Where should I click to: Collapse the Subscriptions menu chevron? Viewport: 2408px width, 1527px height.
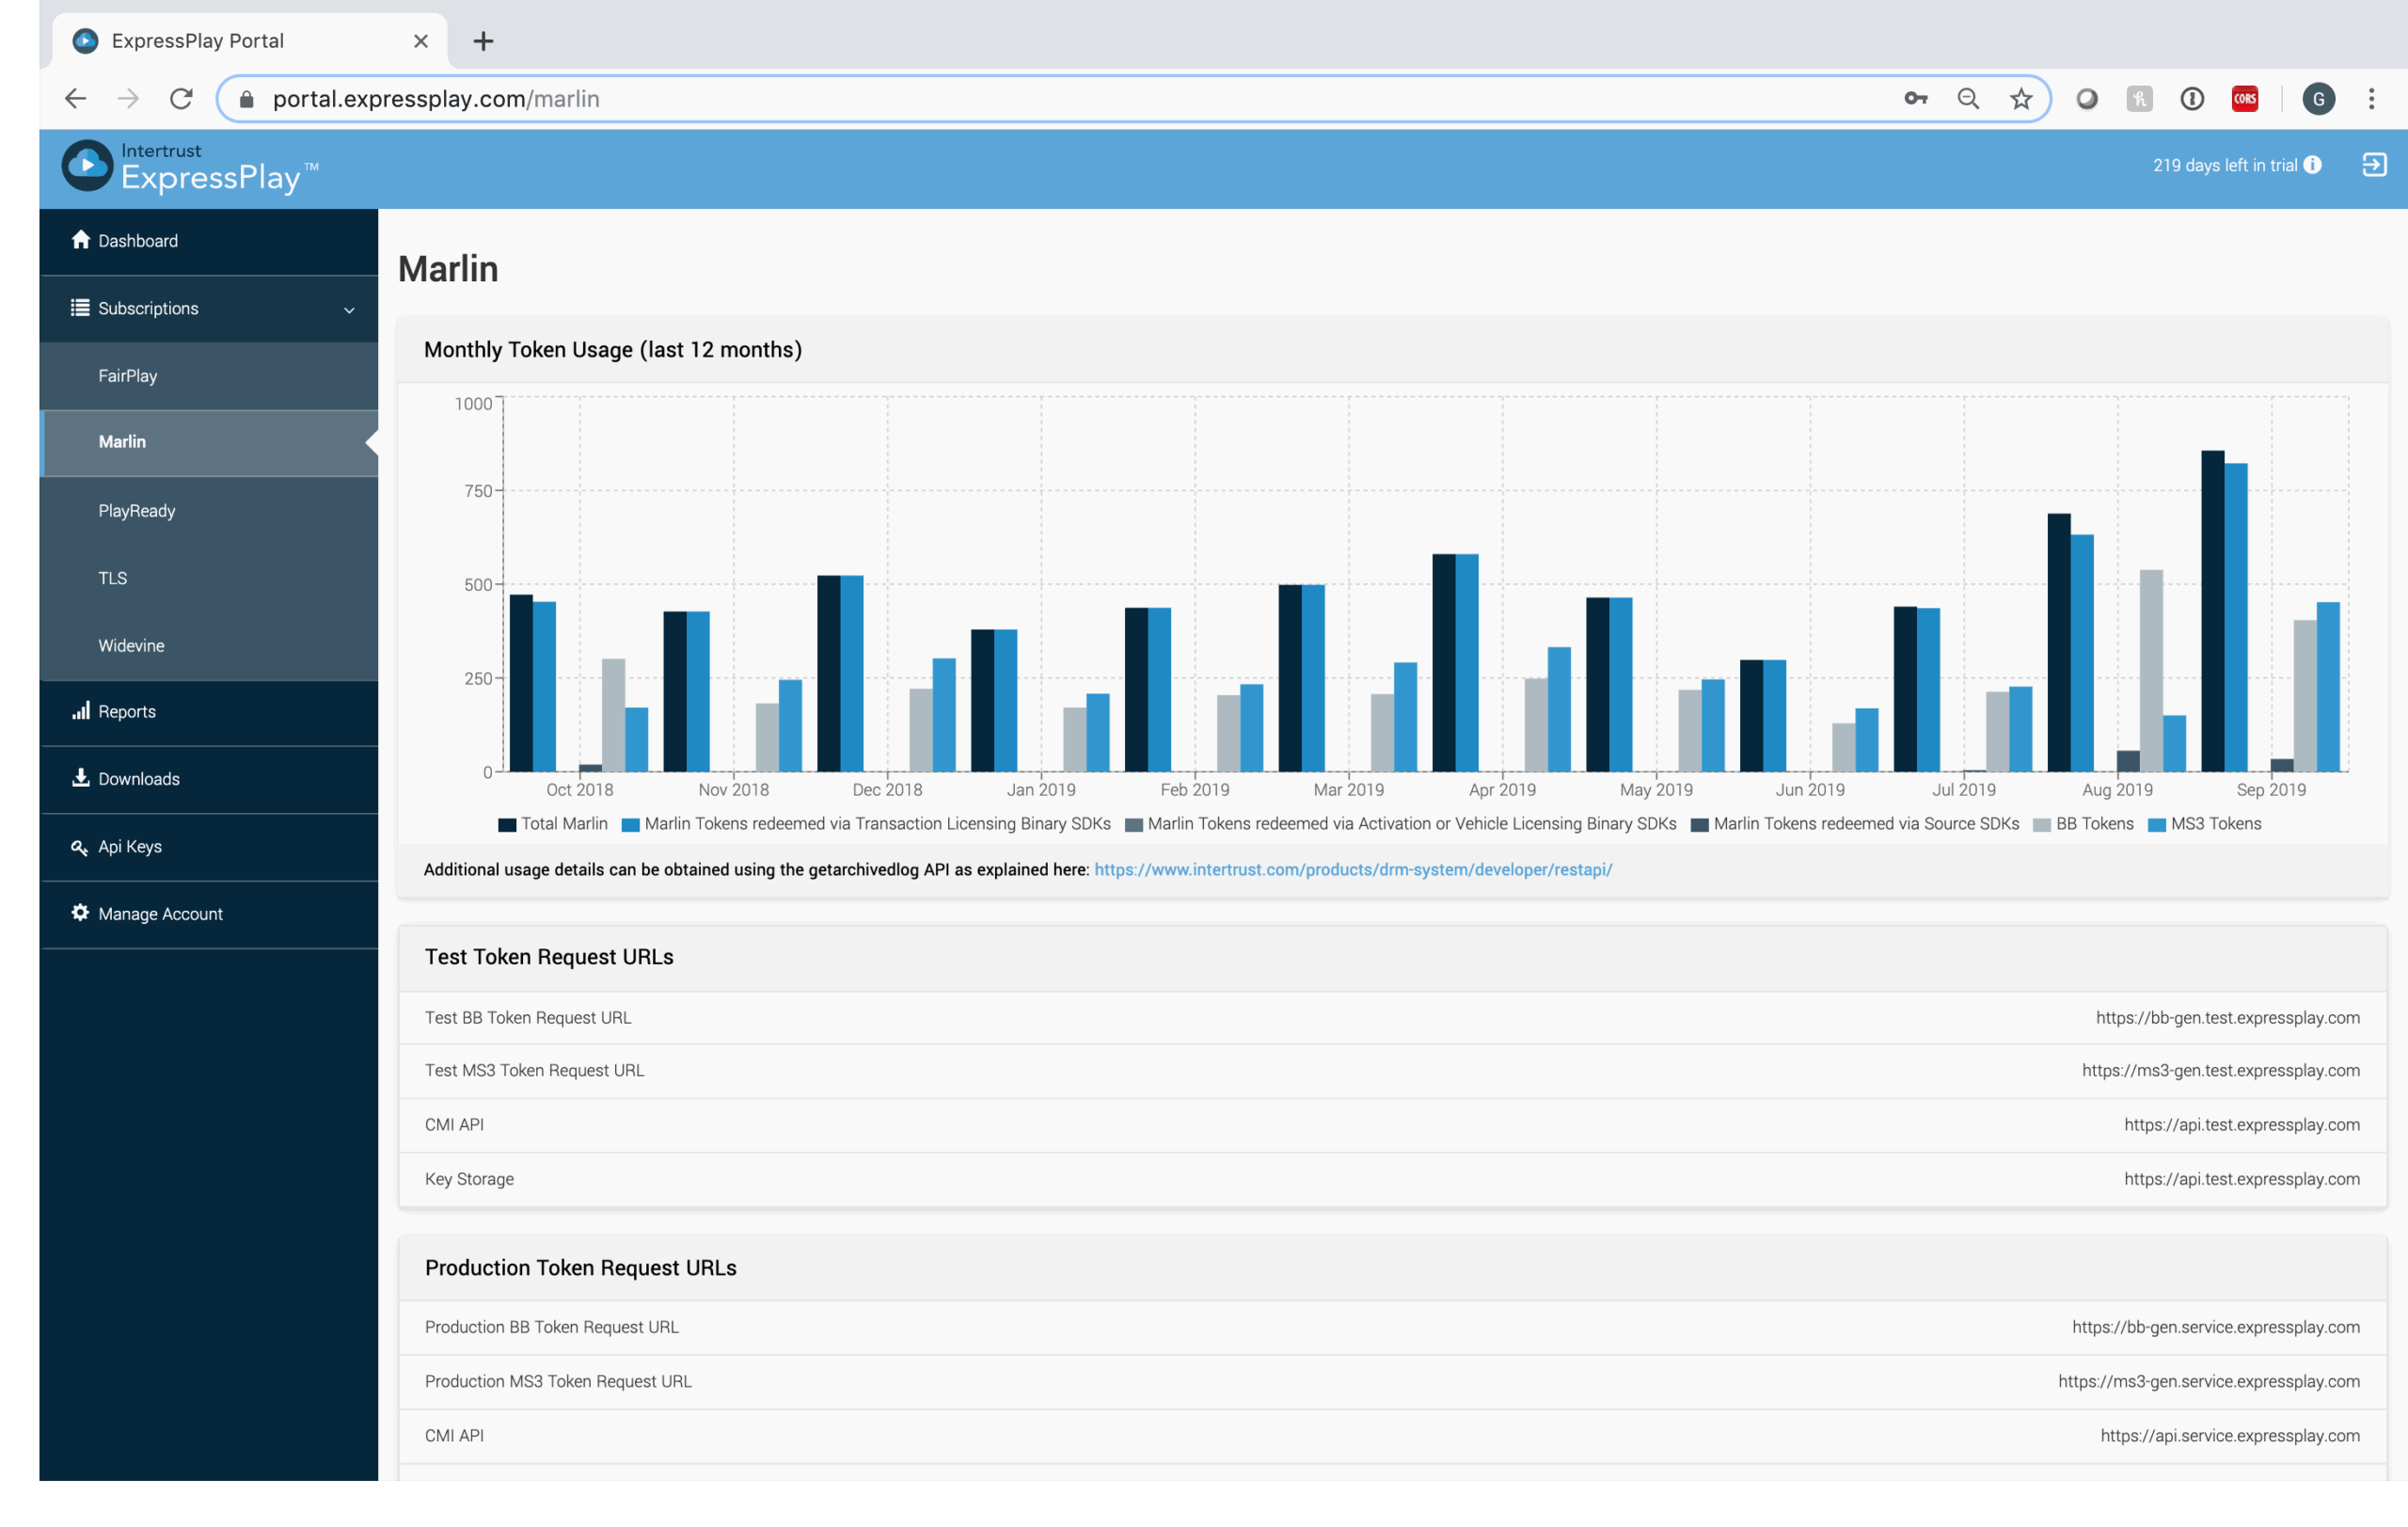[x=349, y=310]
